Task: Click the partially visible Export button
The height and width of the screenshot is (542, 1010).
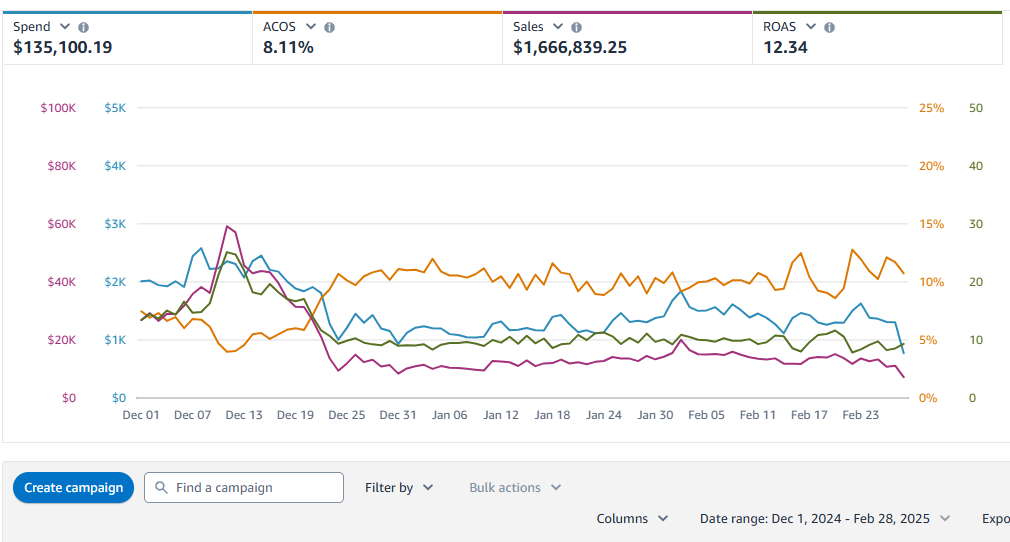Action: coord(996,519)
